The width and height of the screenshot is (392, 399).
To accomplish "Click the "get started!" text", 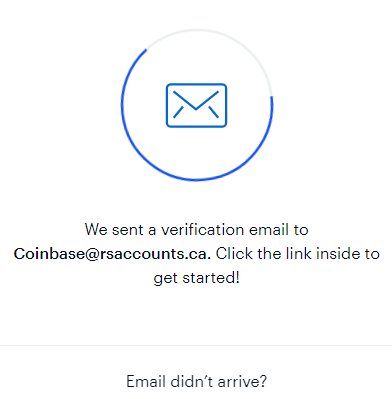I will coord(196,278).
